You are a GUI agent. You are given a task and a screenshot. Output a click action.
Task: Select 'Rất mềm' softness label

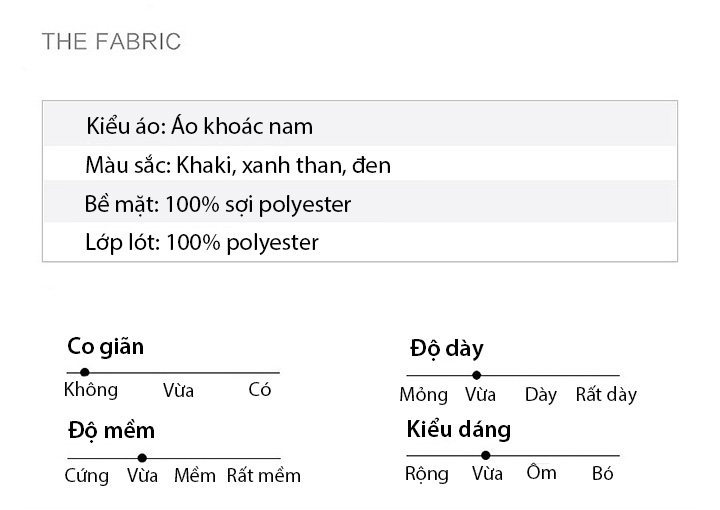[x=264, y=476]
